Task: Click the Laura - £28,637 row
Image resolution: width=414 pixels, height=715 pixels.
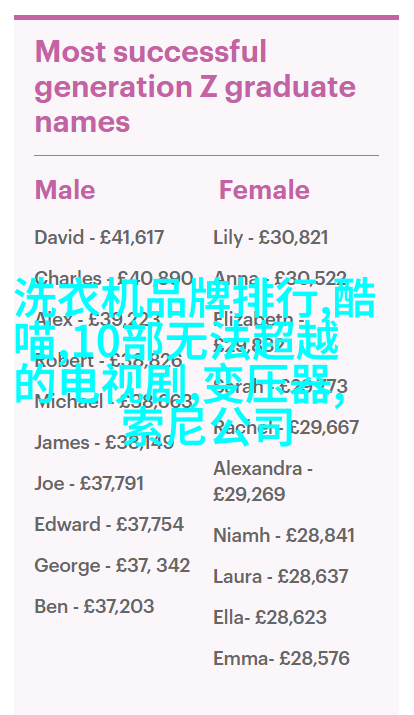Action: tap(281, 576)
